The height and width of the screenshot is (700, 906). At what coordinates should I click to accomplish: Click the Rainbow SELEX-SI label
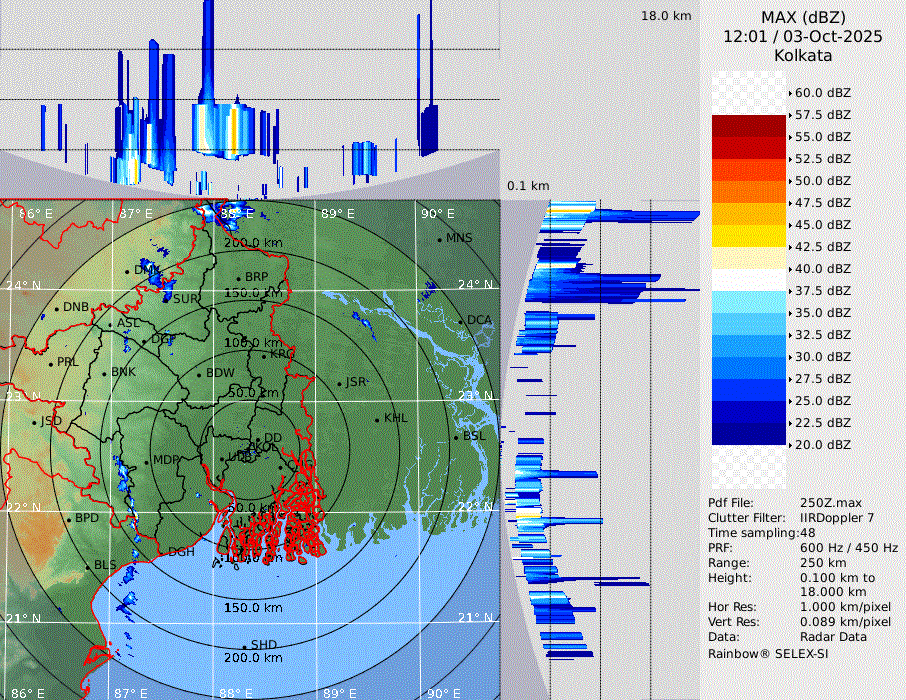point(768,653)
